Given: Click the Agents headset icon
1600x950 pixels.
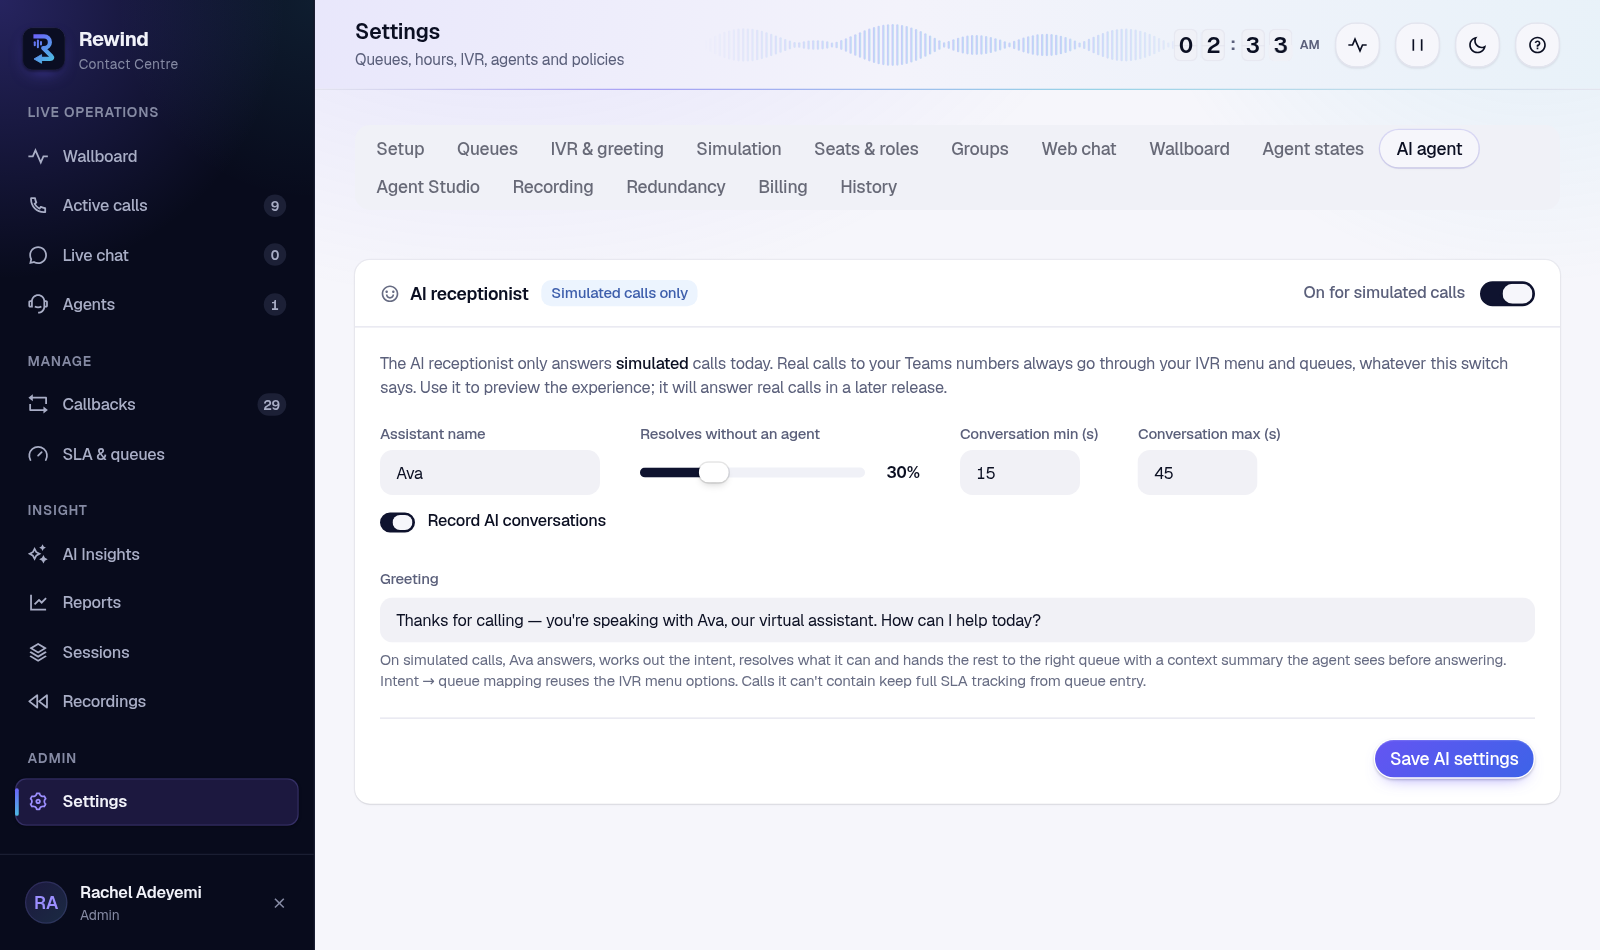Looking at the screenshot, I should 38,304.
